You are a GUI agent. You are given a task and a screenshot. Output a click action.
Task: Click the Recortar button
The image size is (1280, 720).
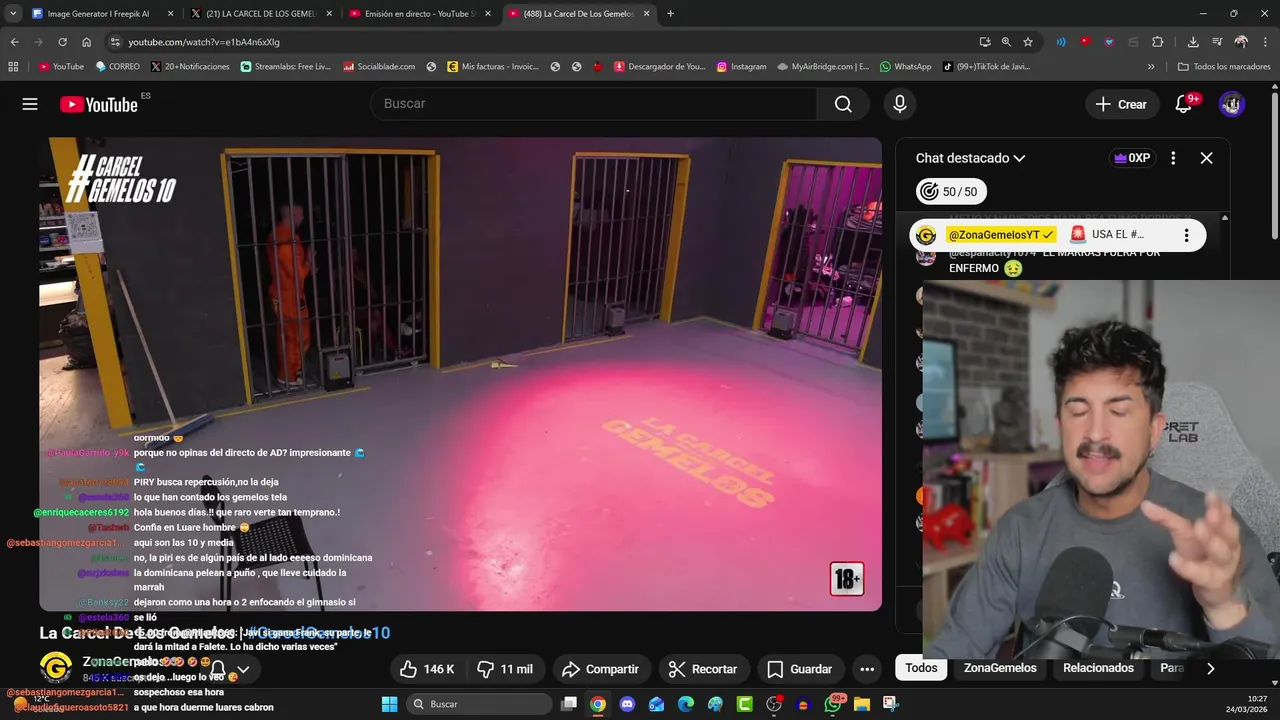pyautogui.click(x=702, y=669)
